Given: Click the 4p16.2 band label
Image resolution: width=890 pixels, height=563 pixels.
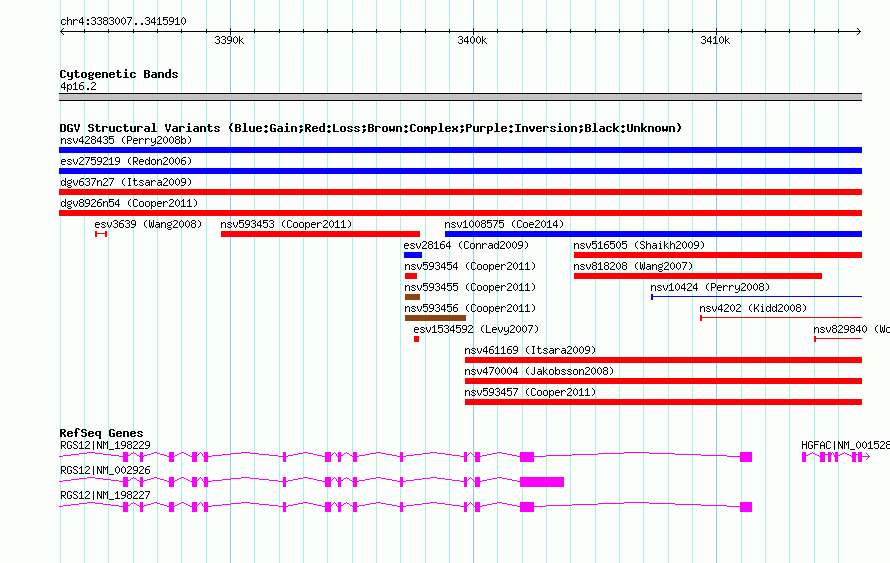Looking at the screenshot, I should 78,86.
